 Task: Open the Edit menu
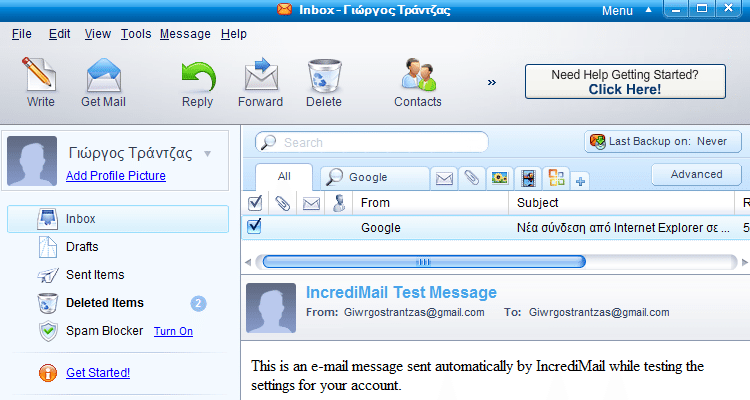[x=59, y=34]
